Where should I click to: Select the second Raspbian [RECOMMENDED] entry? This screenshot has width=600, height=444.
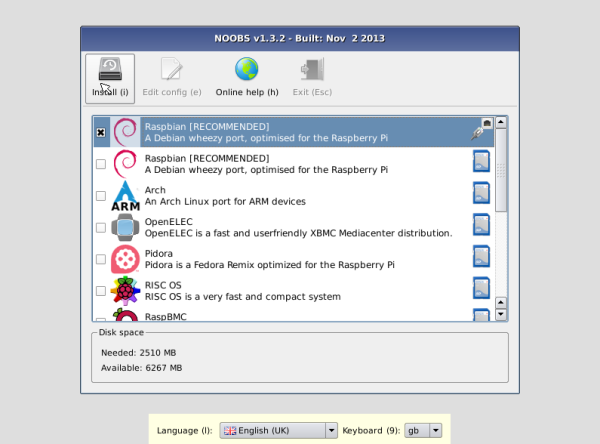[293, 164]
